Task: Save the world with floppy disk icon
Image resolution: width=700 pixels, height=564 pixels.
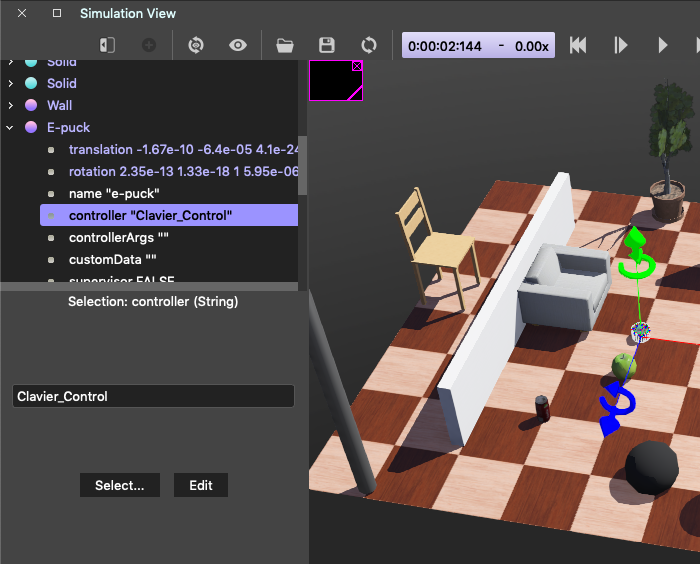Action: coord(326,45)
